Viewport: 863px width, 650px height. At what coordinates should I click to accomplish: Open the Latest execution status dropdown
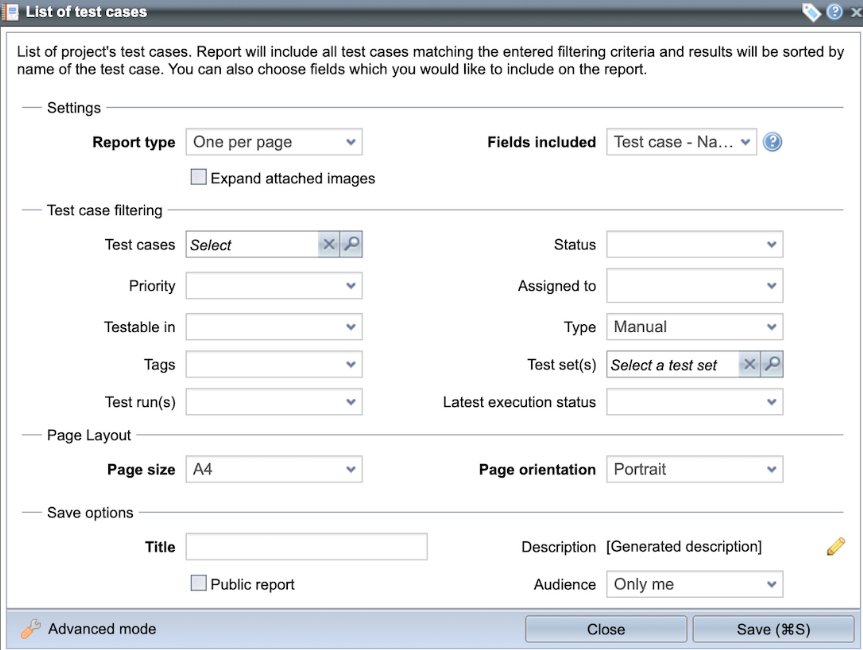[694, 402]
